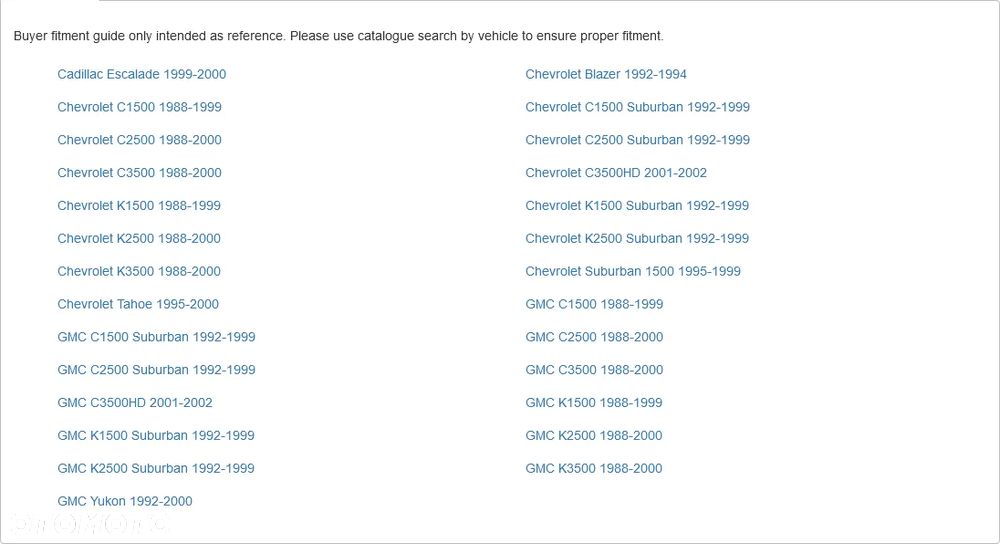
Task: Open GMC Yukon 1992-2000 link
Action: [x=124, y=501]
